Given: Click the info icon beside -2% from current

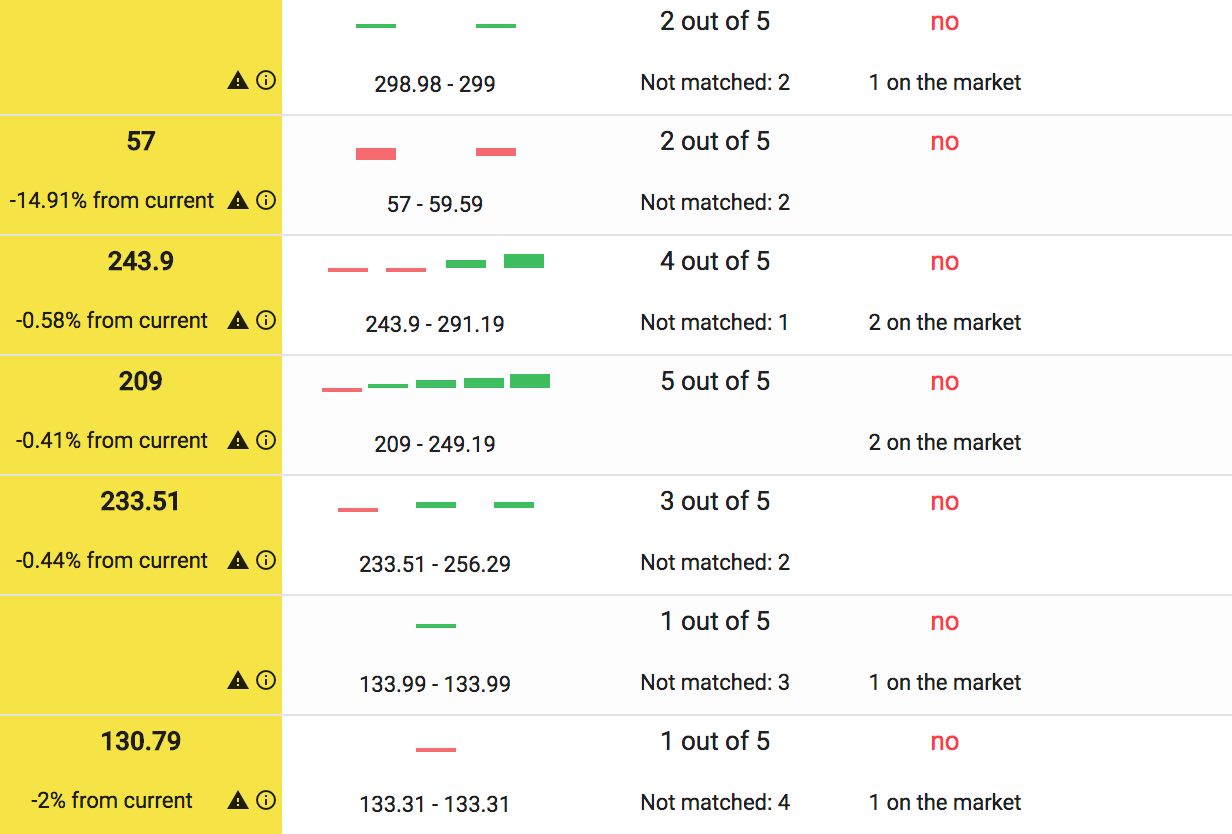Looking at the screenshot, I should coord(266,800).
